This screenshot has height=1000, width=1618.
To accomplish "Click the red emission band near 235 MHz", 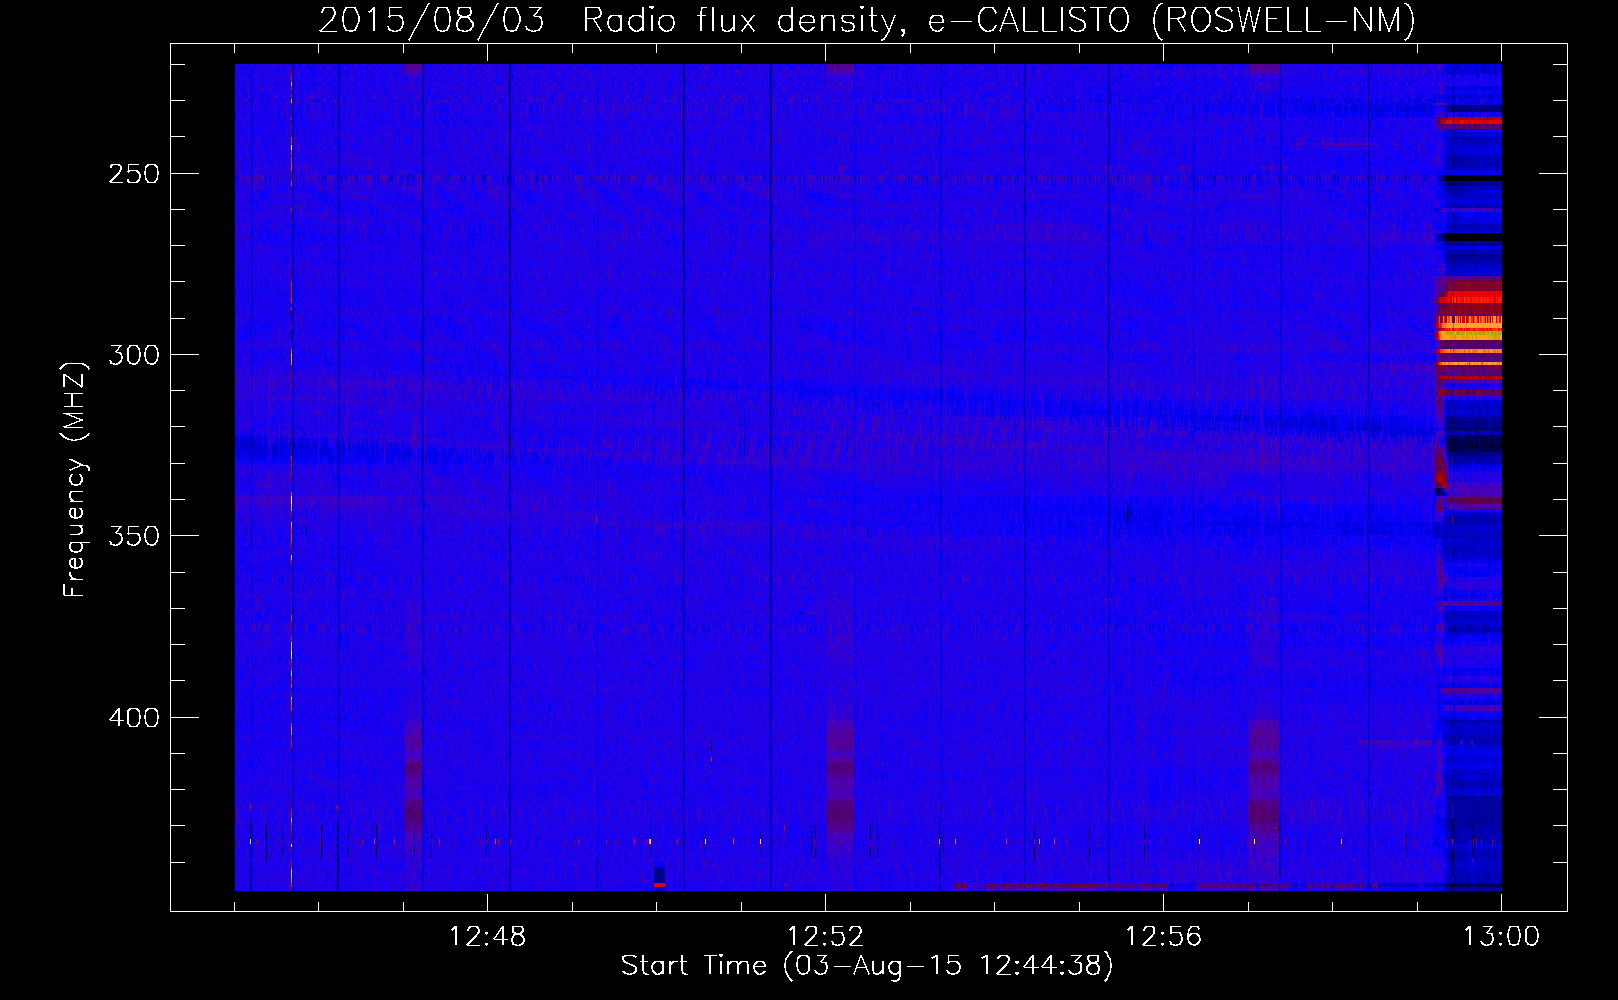I will [x=1470, y=122].
